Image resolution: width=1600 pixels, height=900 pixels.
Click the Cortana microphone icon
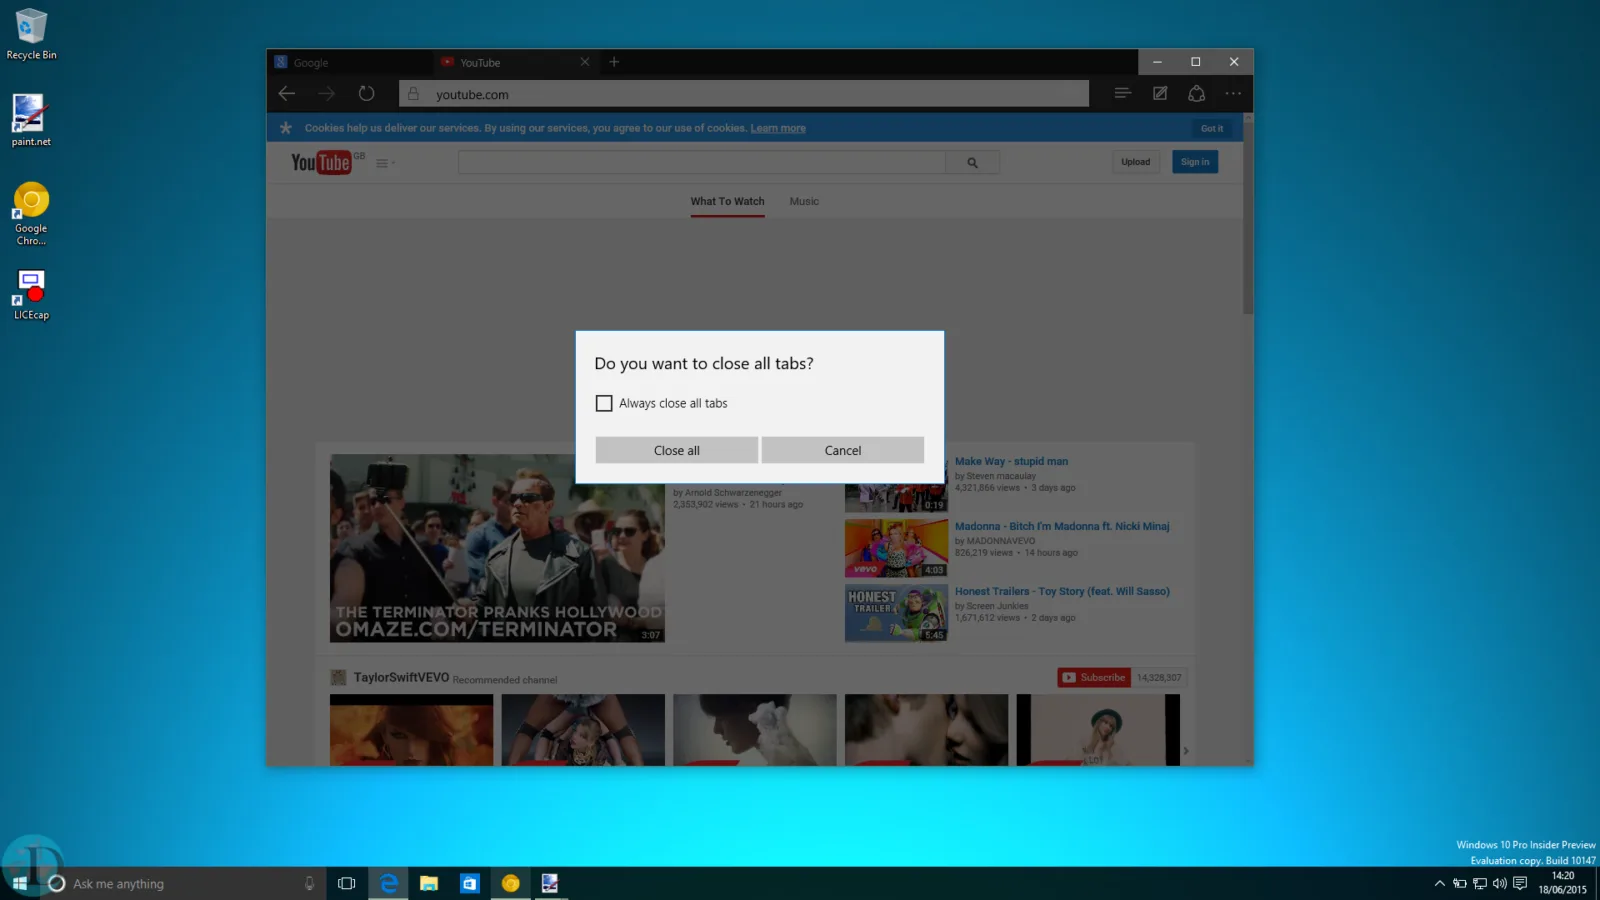pos(309,883)
